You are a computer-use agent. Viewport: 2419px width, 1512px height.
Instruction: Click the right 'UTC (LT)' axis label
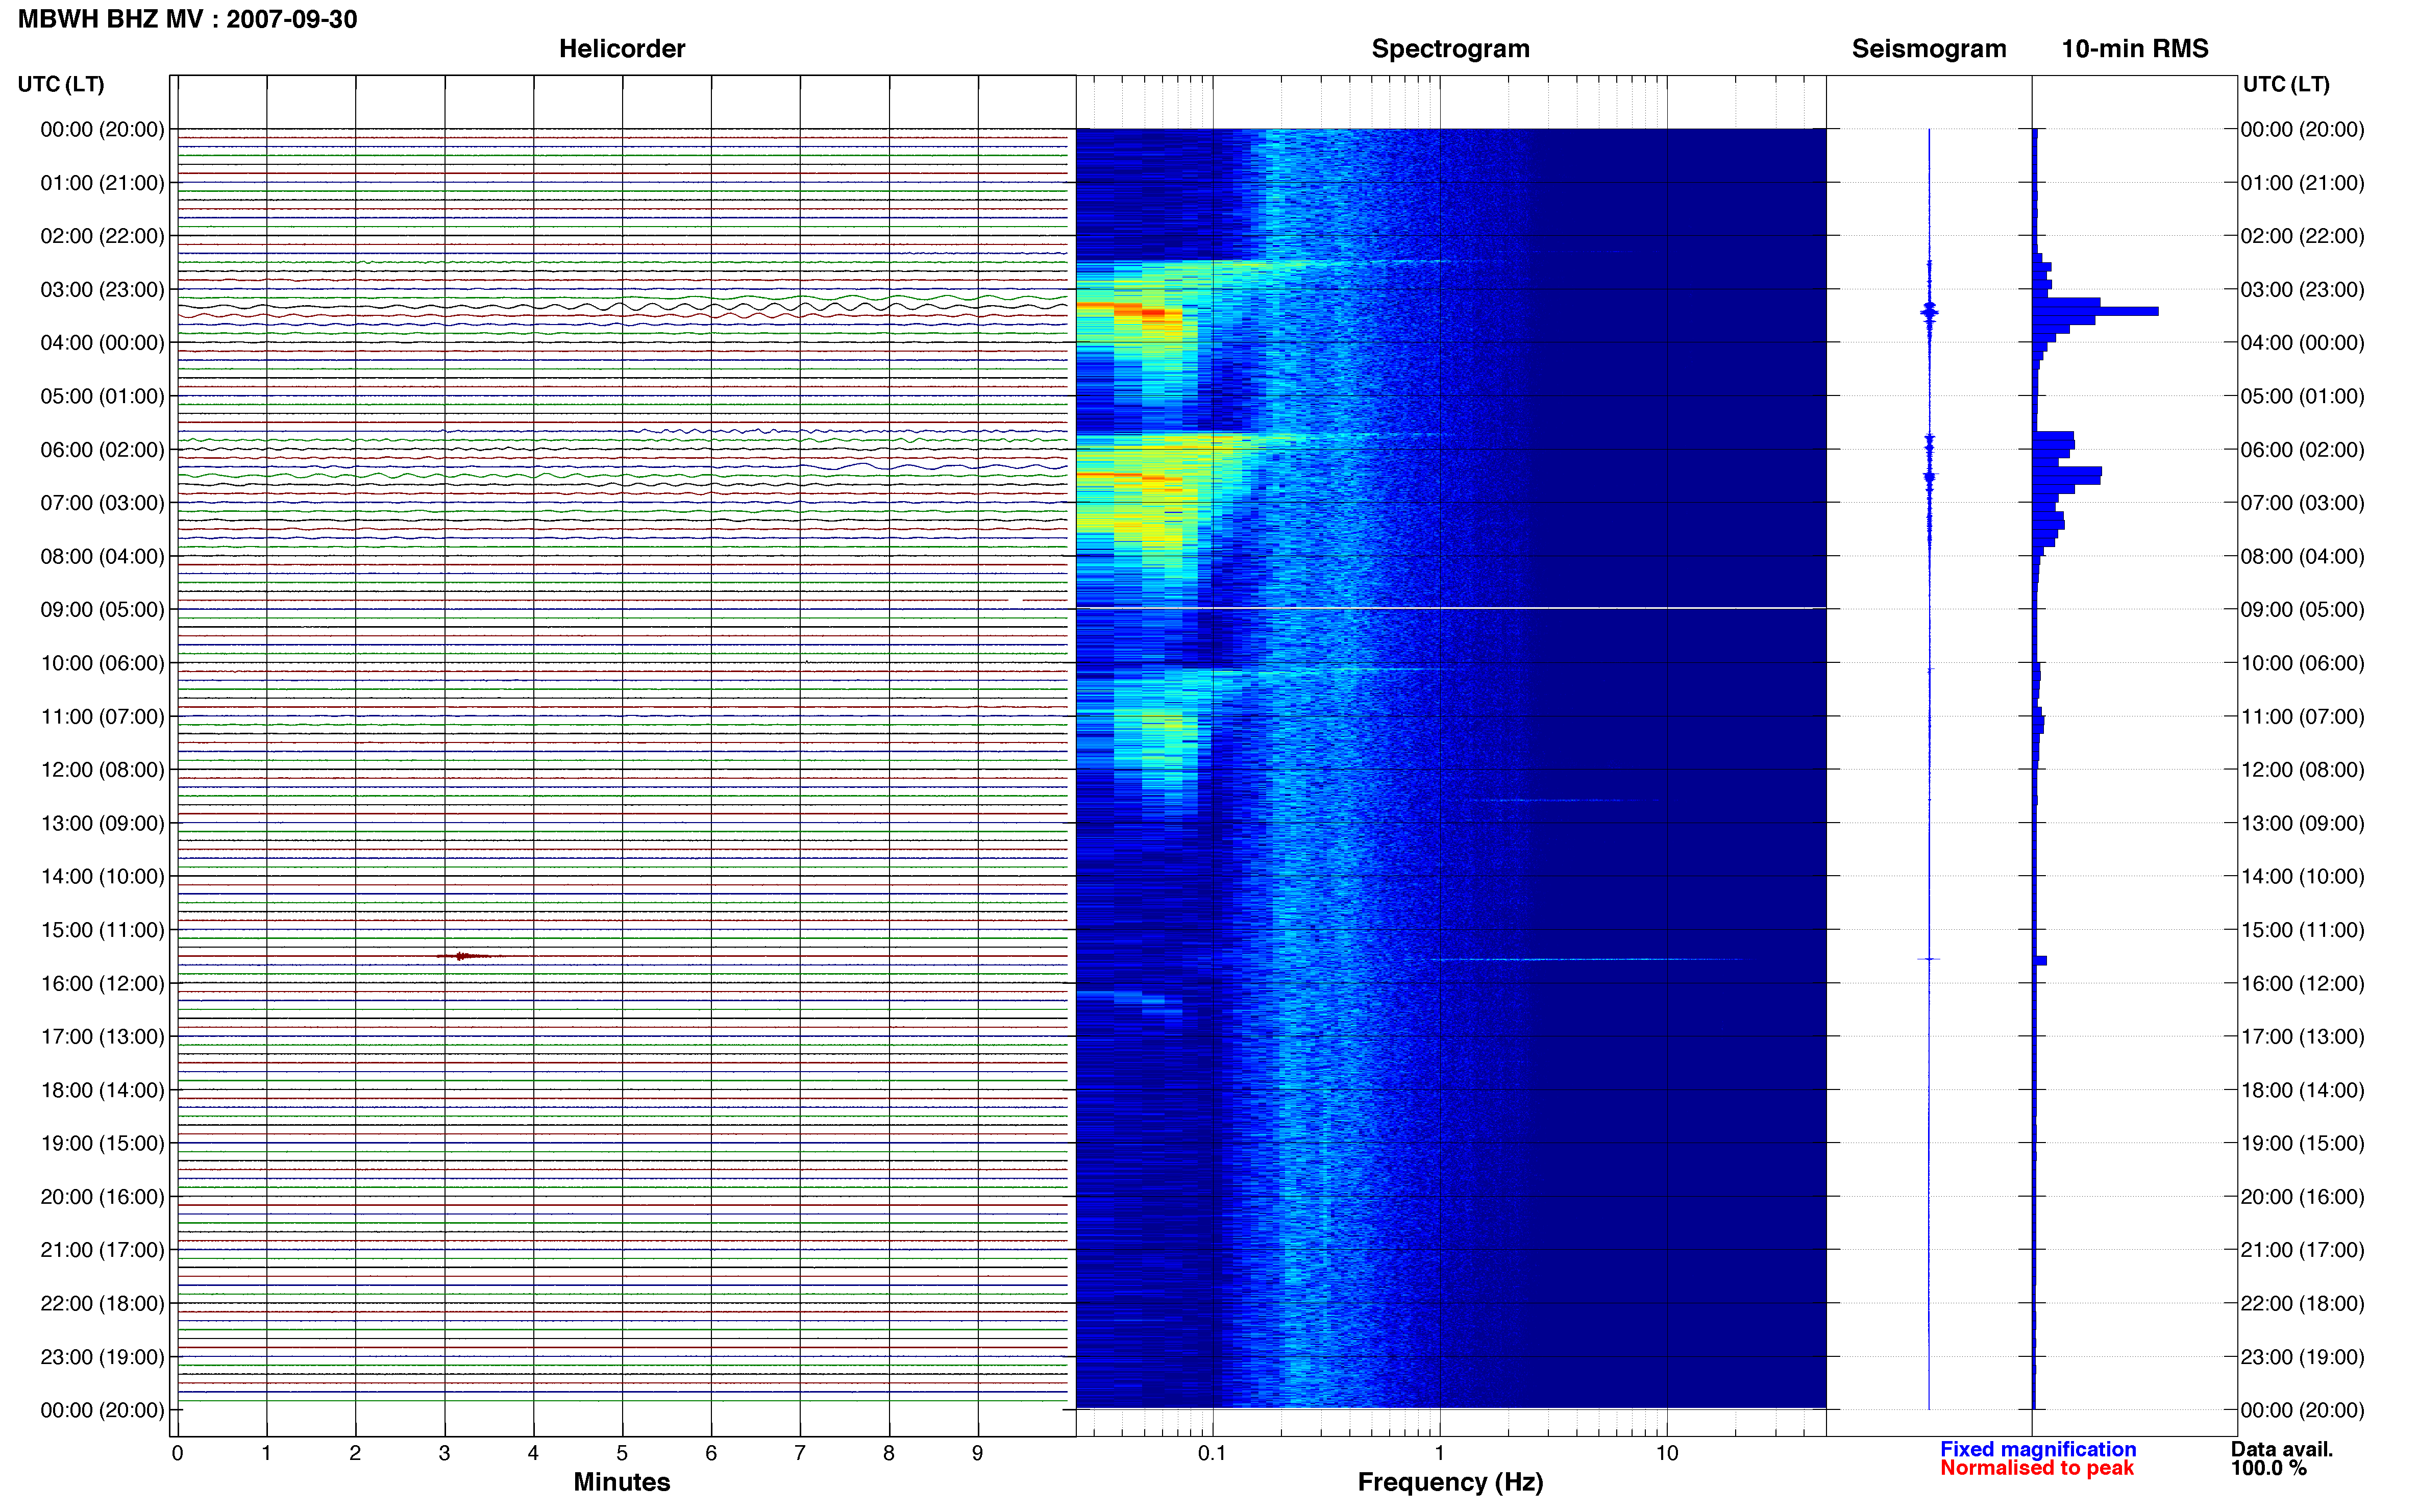point(2286,84)
